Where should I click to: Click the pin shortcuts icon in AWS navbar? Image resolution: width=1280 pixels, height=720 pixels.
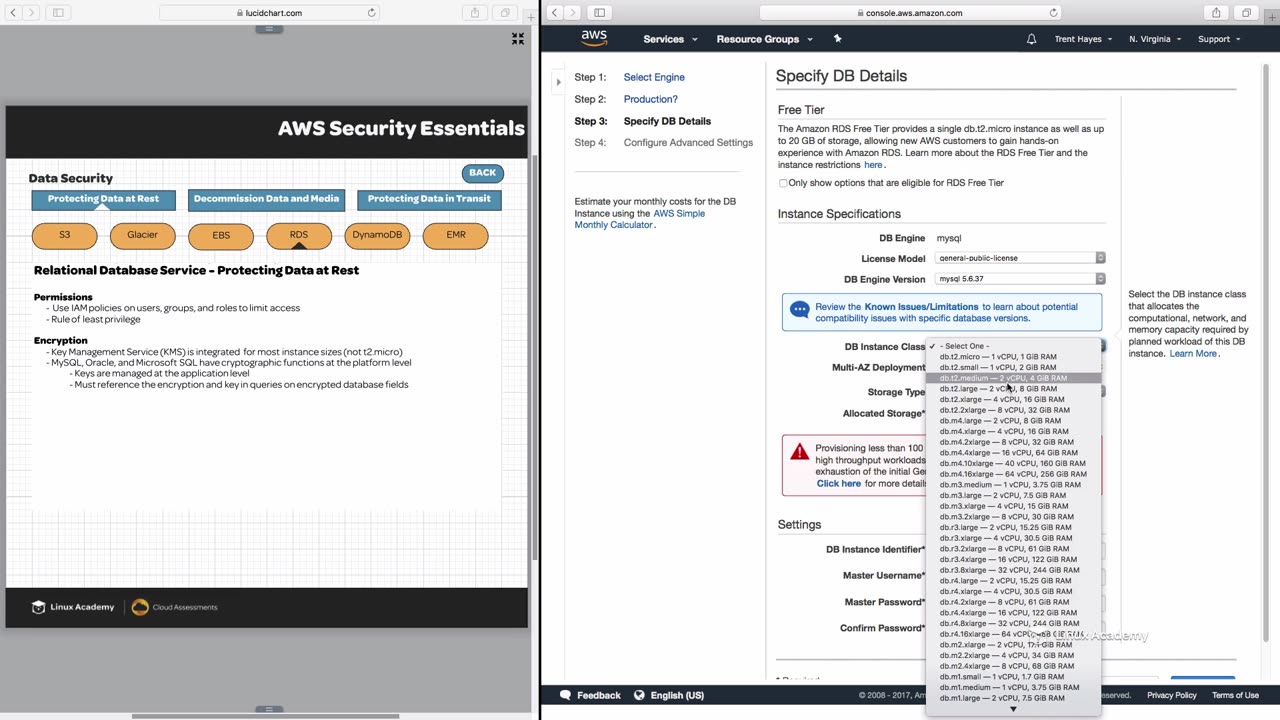pyautogui.click(x=838, y=39)
